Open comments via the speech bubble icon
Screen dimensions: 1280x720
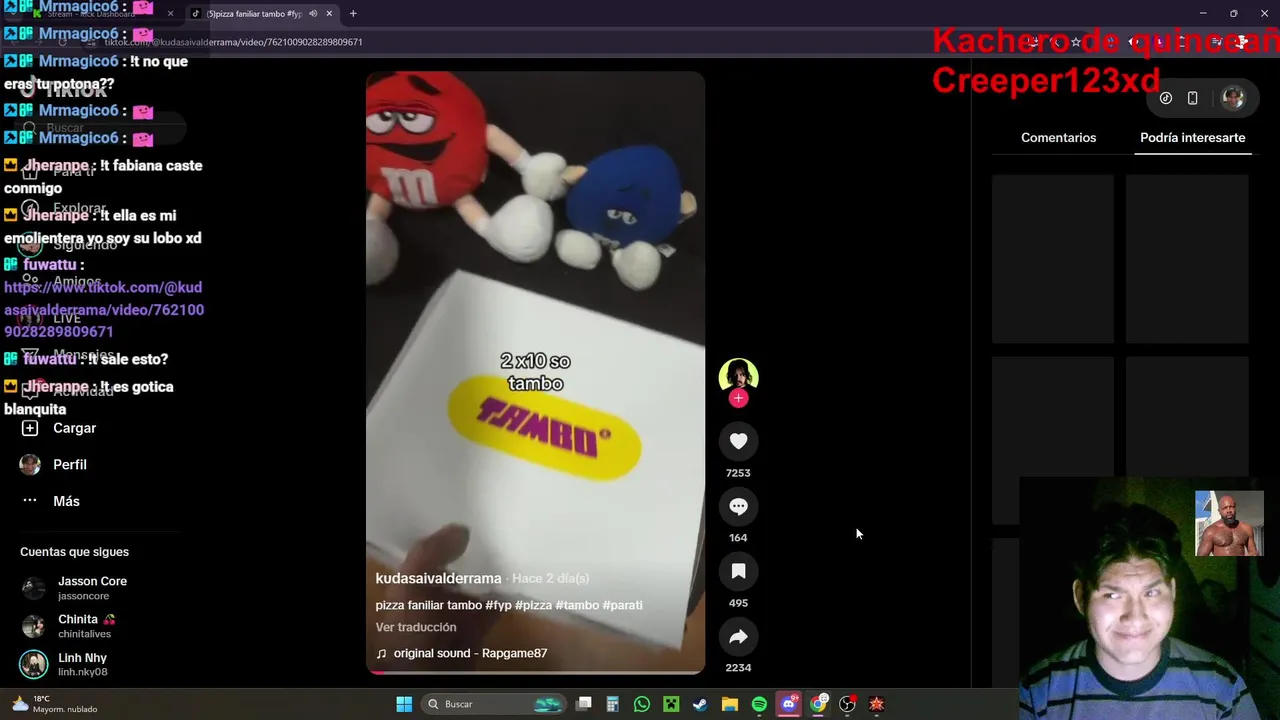point(738,506)
